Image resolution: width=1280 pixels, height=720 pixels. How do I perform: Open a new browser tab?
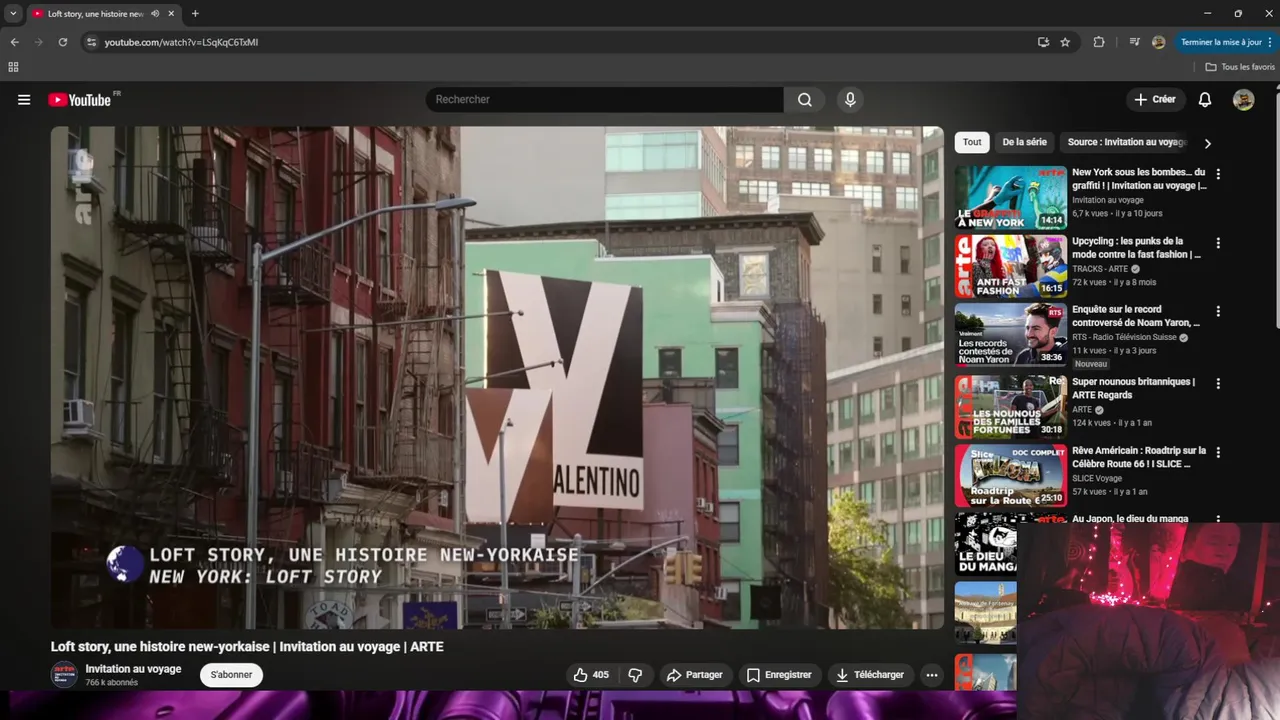[x=195, y=14]
